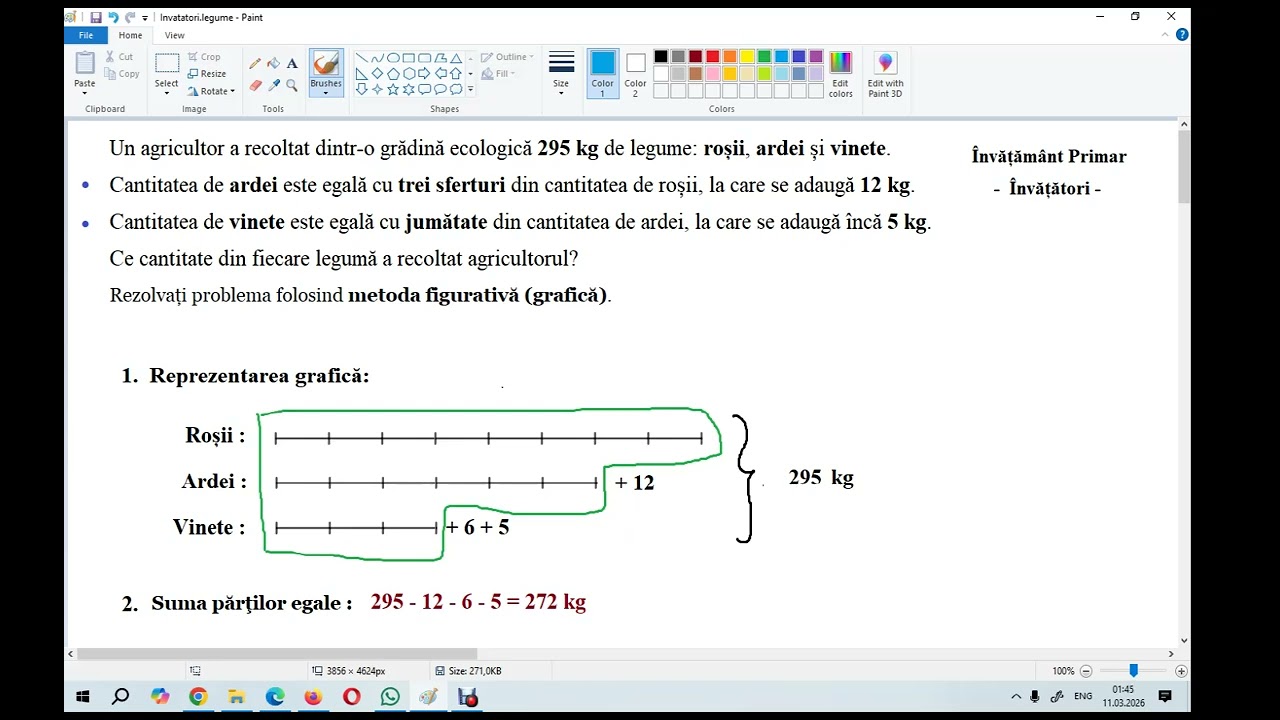Open the Resize dialog
Screen dimensions: 1280x720
point(206,74)
